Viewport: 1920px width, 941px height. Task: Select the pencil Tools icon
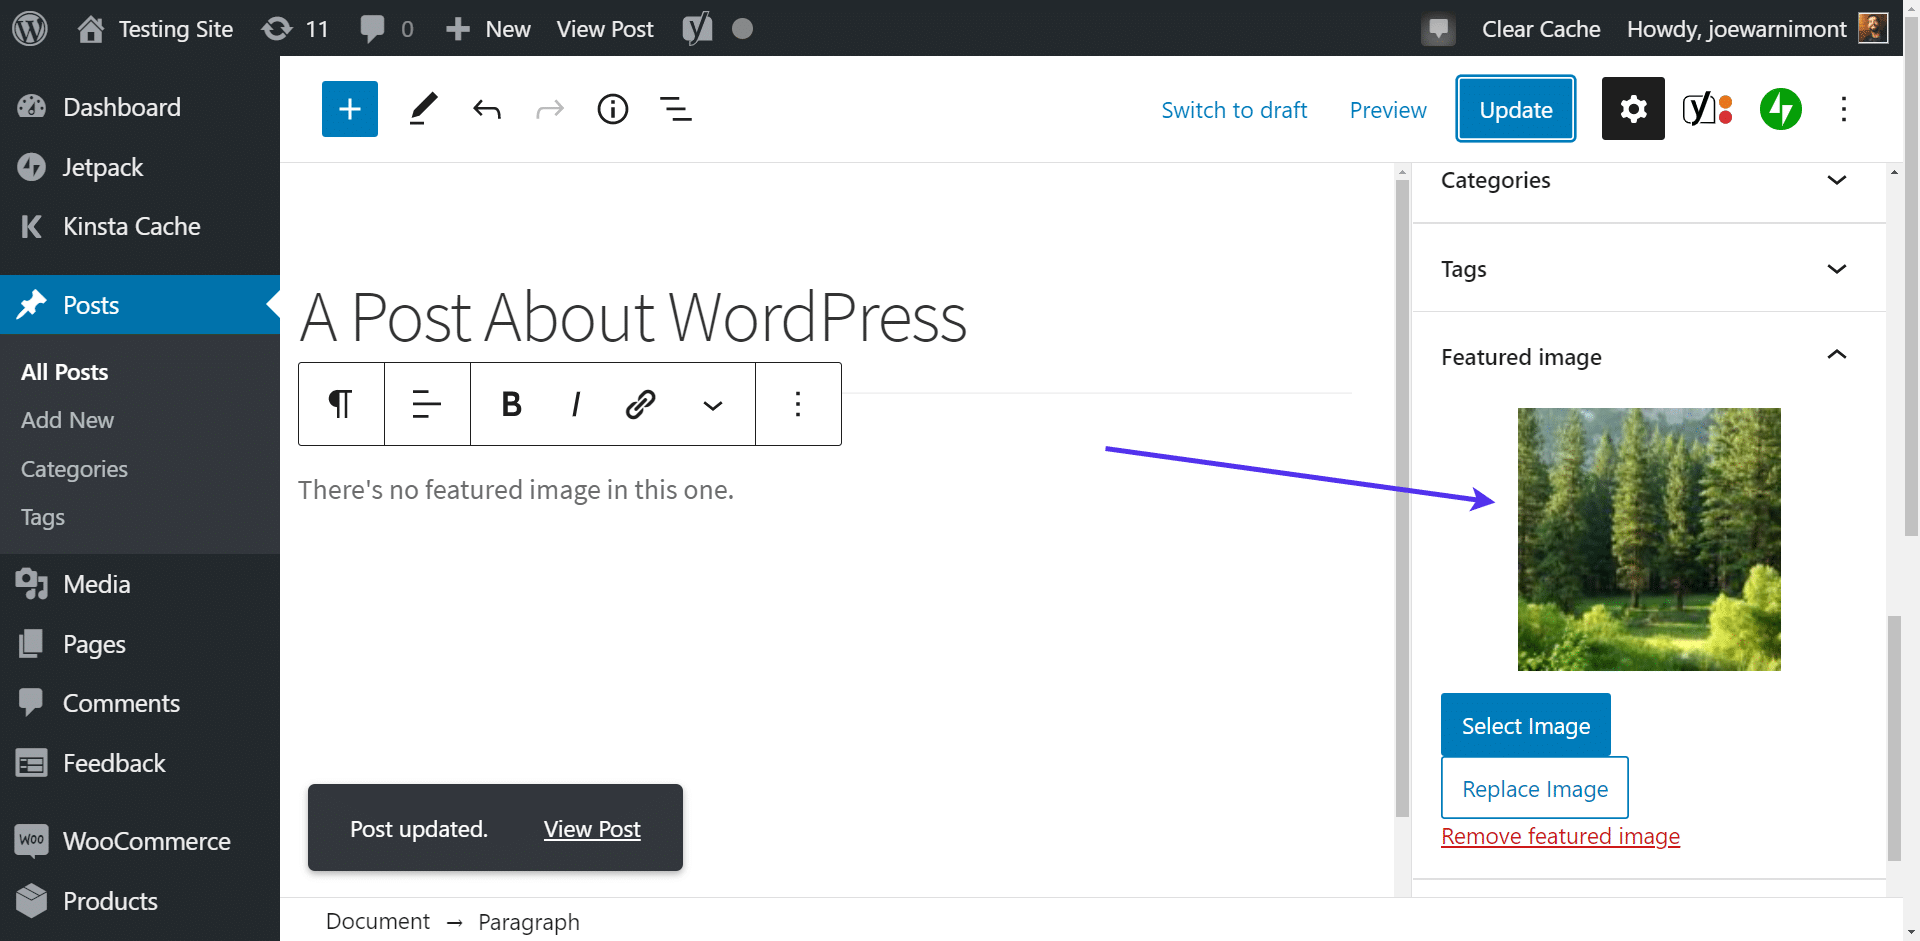pos(423,109)
